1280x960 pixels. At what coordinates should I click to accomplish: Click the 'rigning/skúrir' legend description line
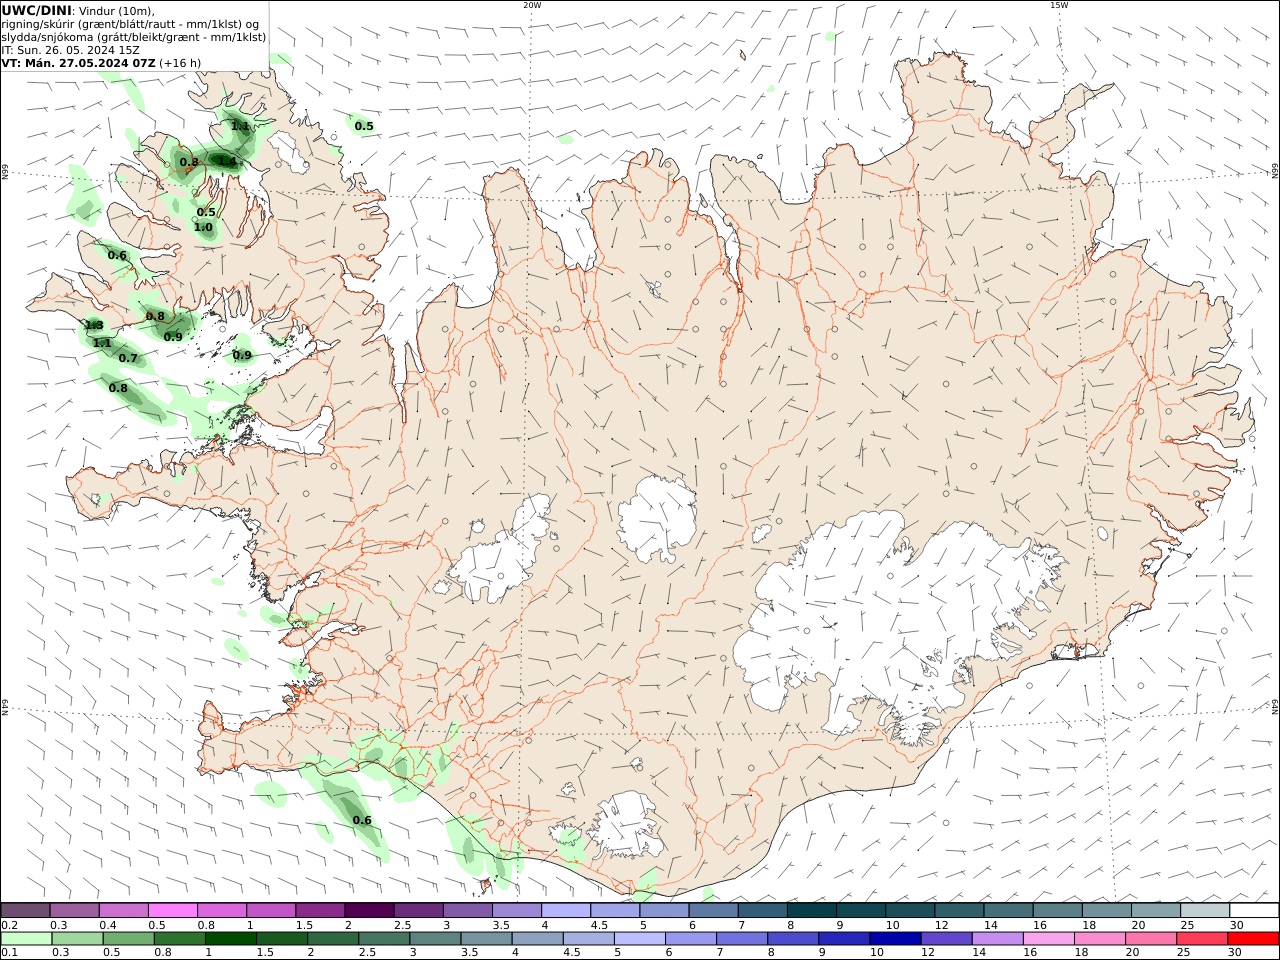pos(132,23)
